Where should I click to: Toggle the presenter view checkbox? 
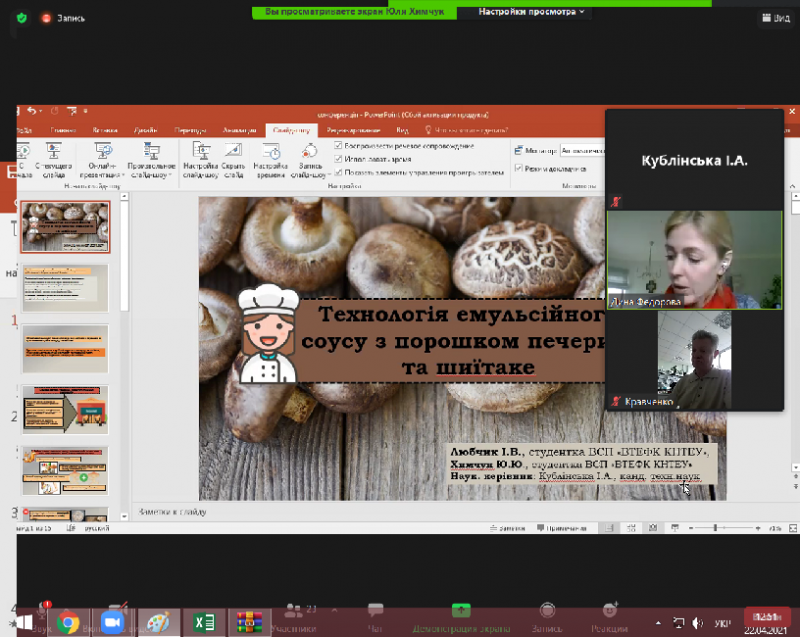pyautogui.click(x=518, y=168)
